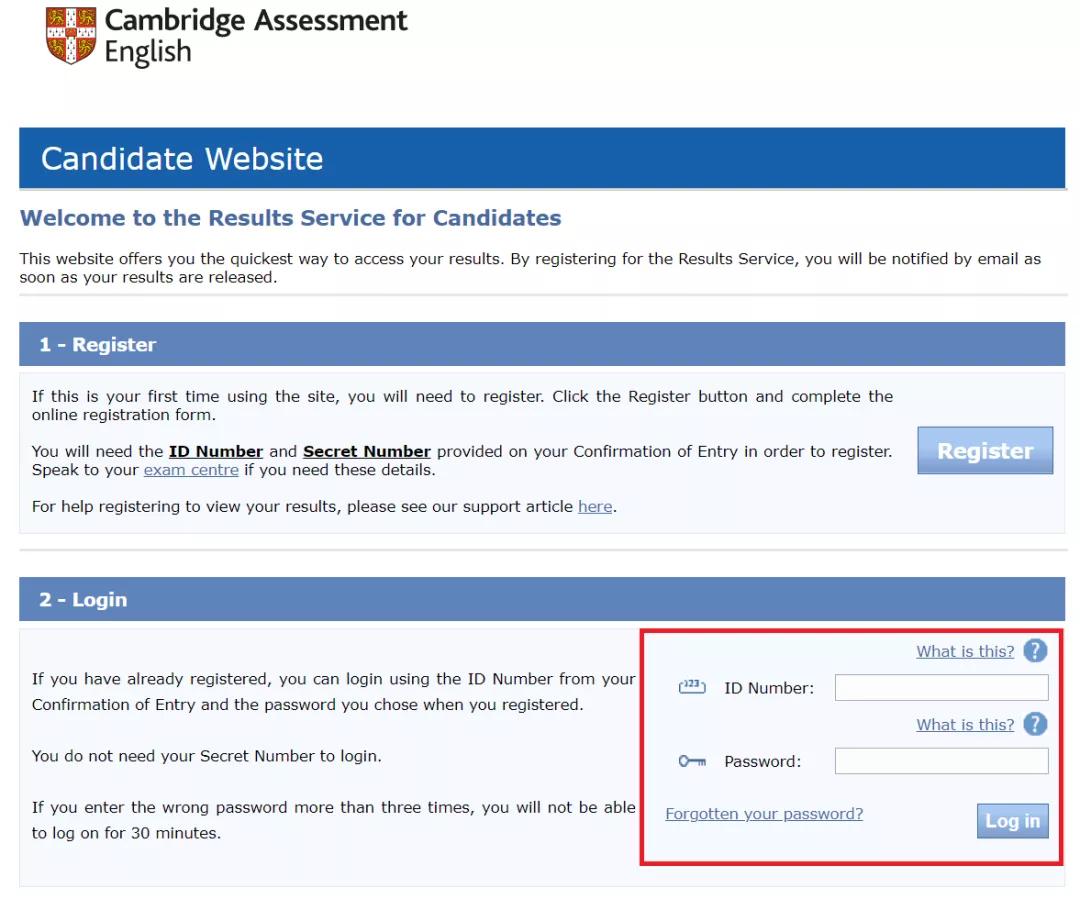1080x899 pixels.
Task: Focus the ID Number input field
Action: tap(941, 687)
